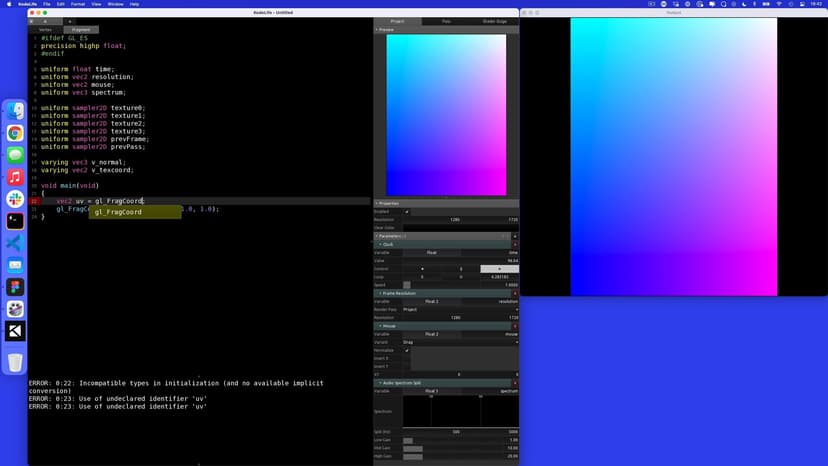
Task: Add a new parameter with the plus icon
Action: tap(515, 236)
